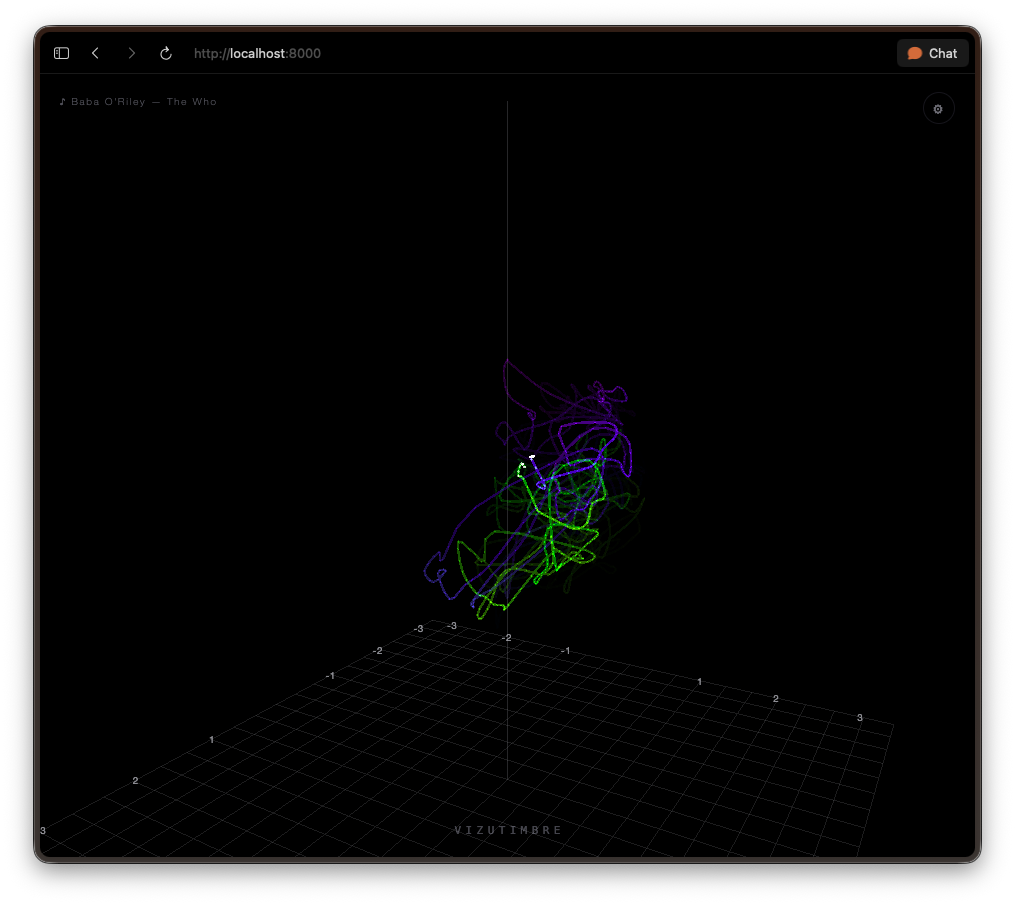Click the 3D timbre trajectory visualization
This screenshot has height=905, width=1015.
pos(534,489)
